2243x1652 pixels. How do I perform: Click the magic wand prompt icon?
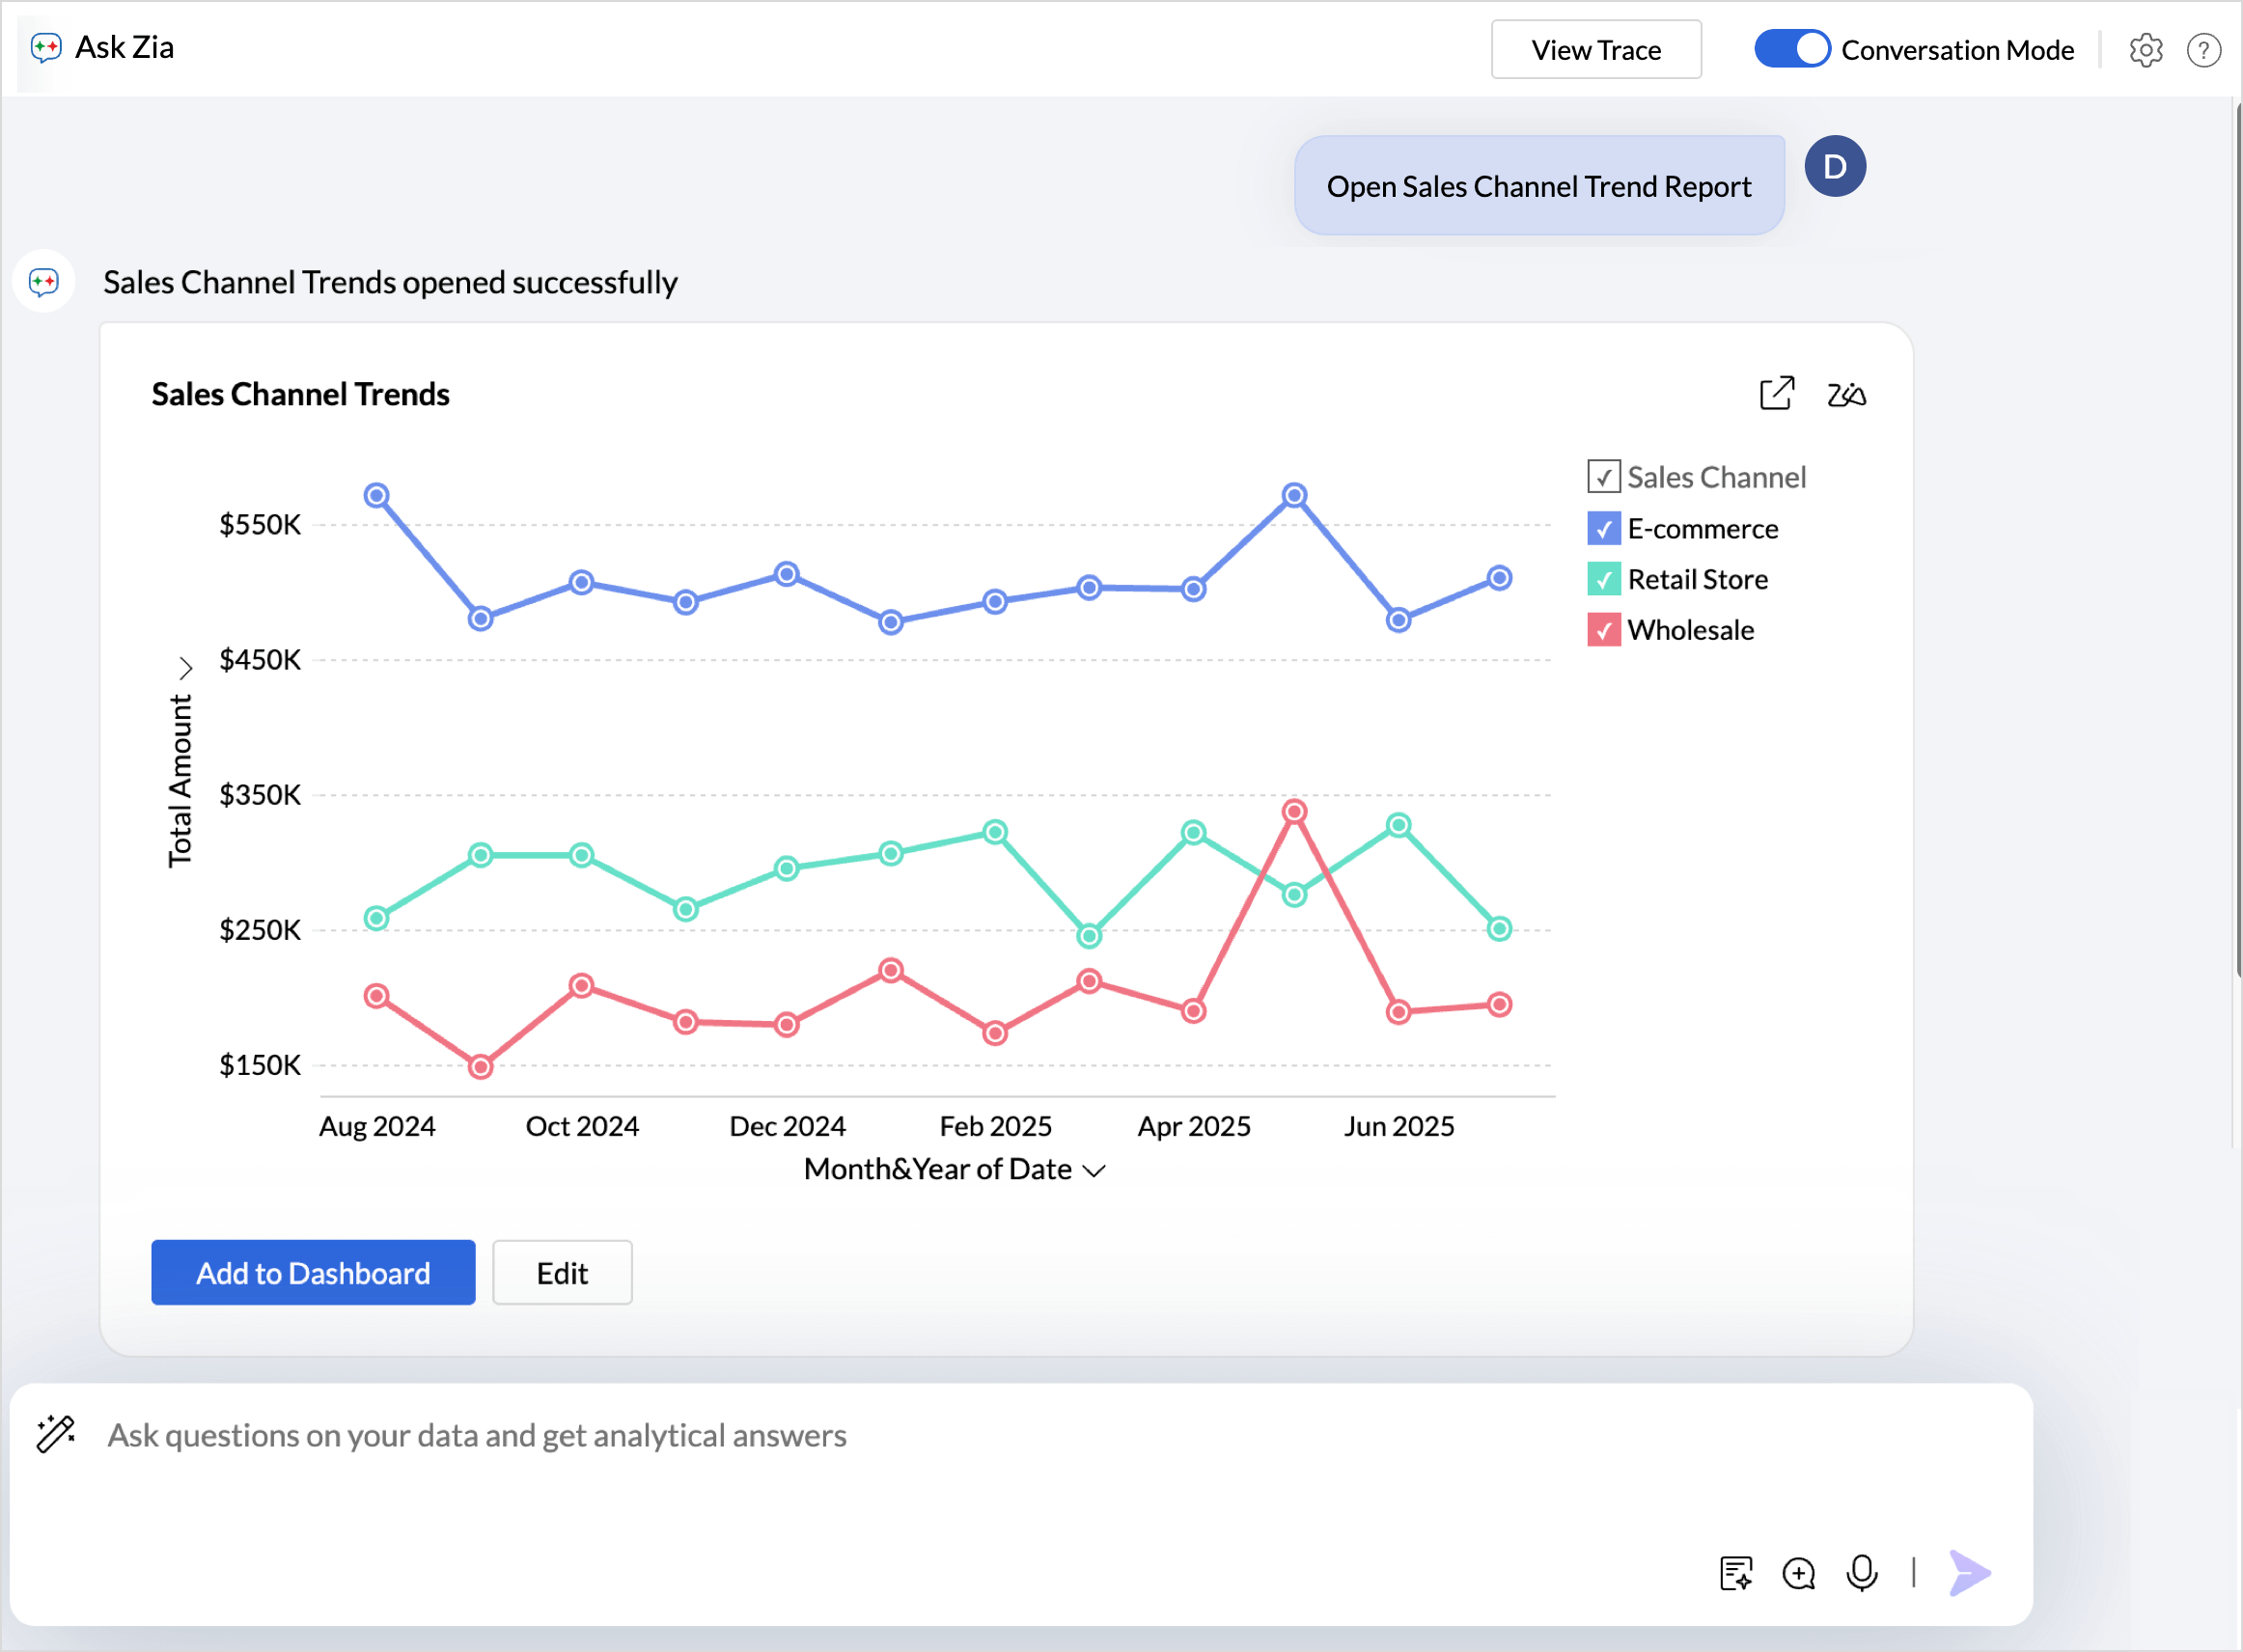click(56, 1434)
